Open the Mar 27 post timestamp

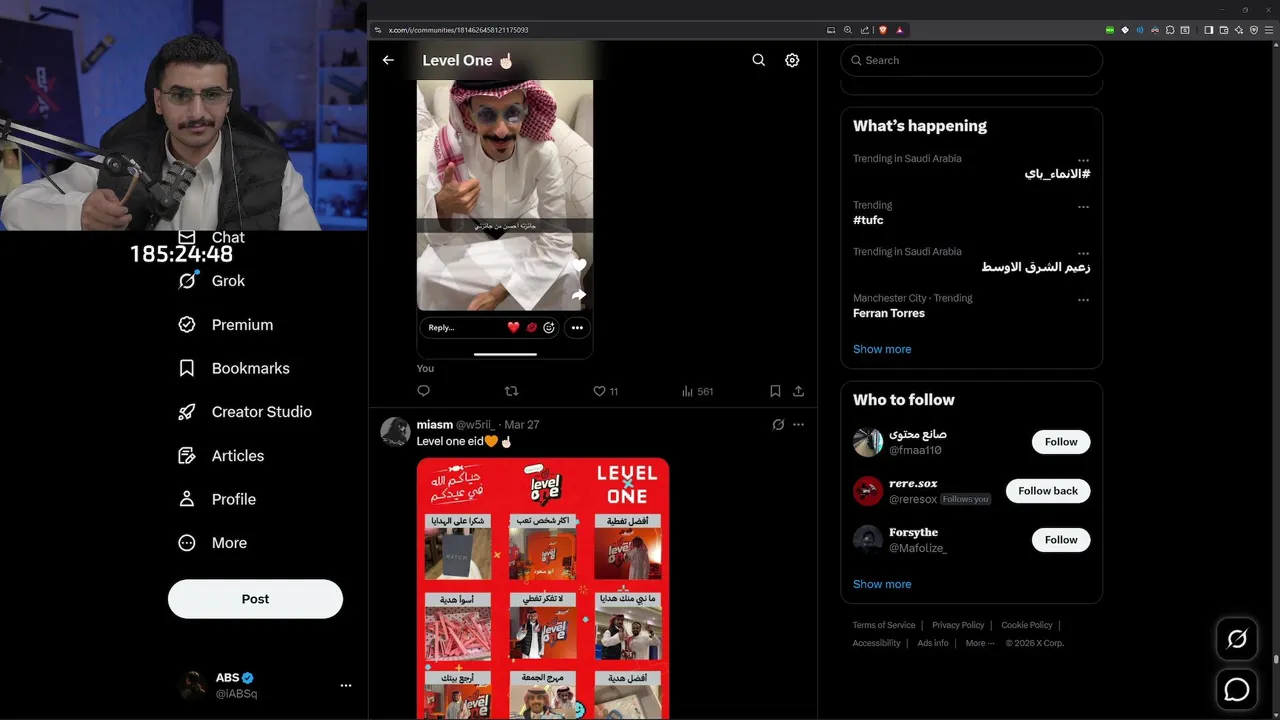point(521,425)
